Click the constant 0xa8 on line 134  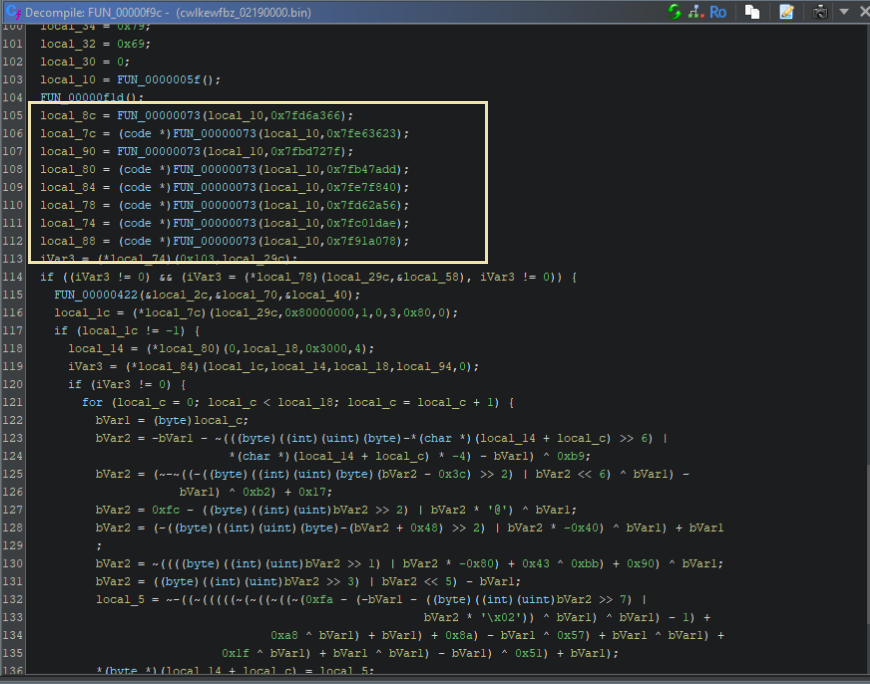[284, 635]
